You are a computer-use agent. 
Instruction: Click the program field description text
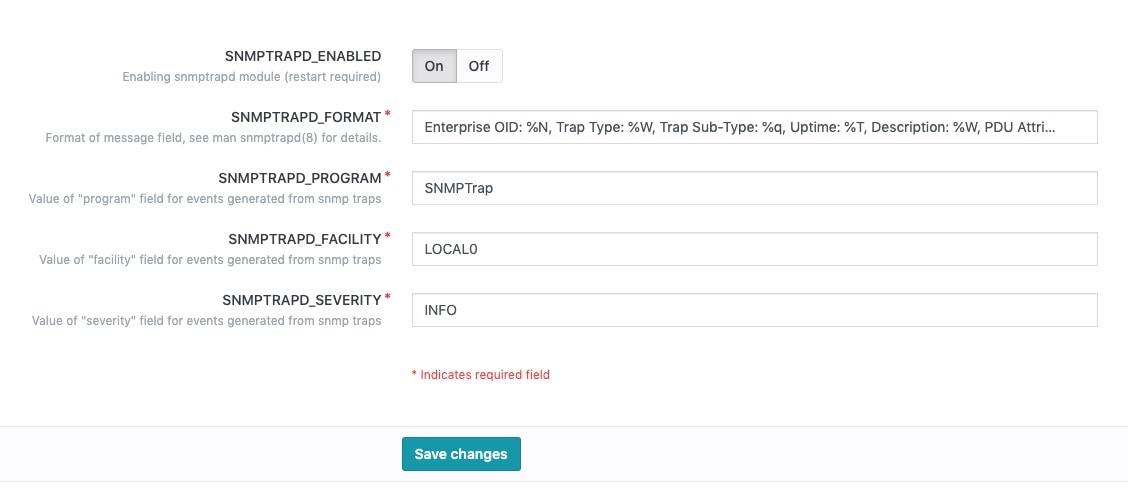coord(205,199)
